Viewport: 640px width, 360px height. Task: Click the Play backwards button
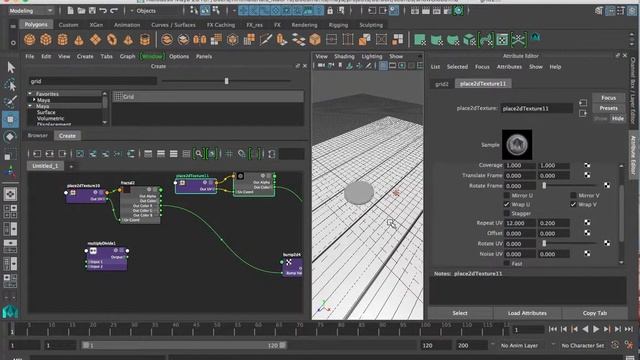[585, 329]
